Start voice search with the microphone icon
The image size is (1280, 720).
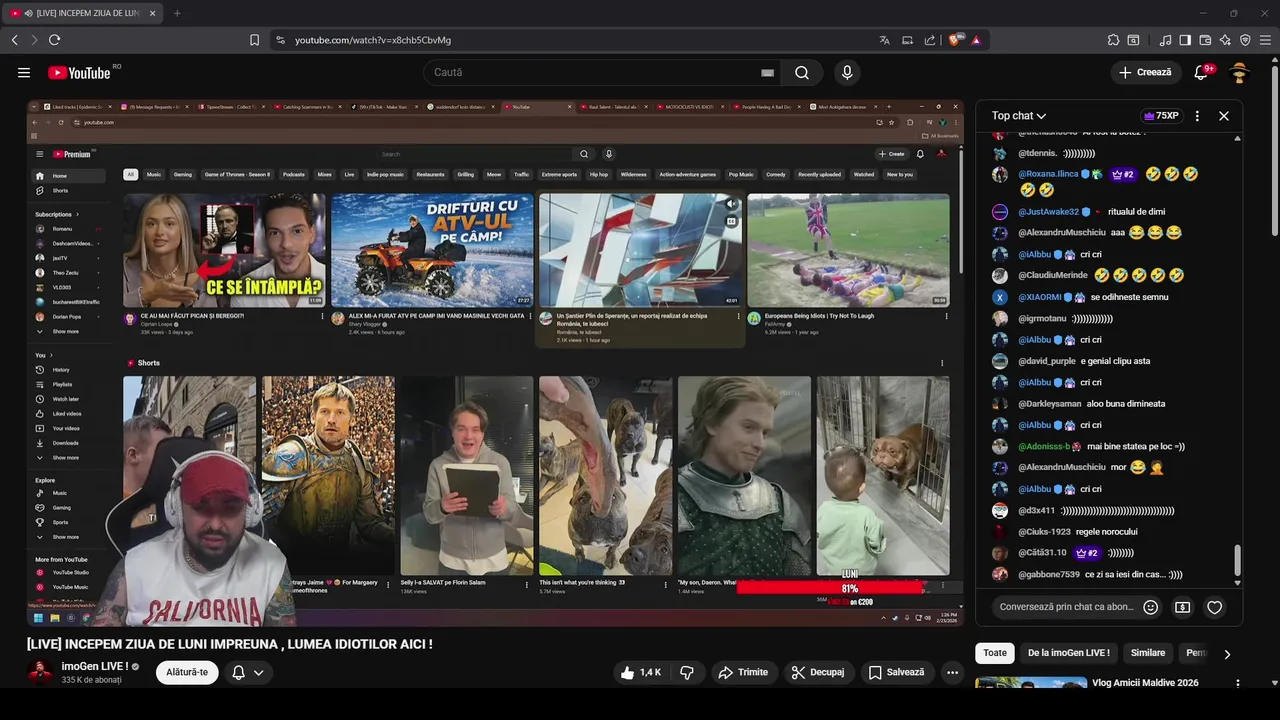coord(847,72)
